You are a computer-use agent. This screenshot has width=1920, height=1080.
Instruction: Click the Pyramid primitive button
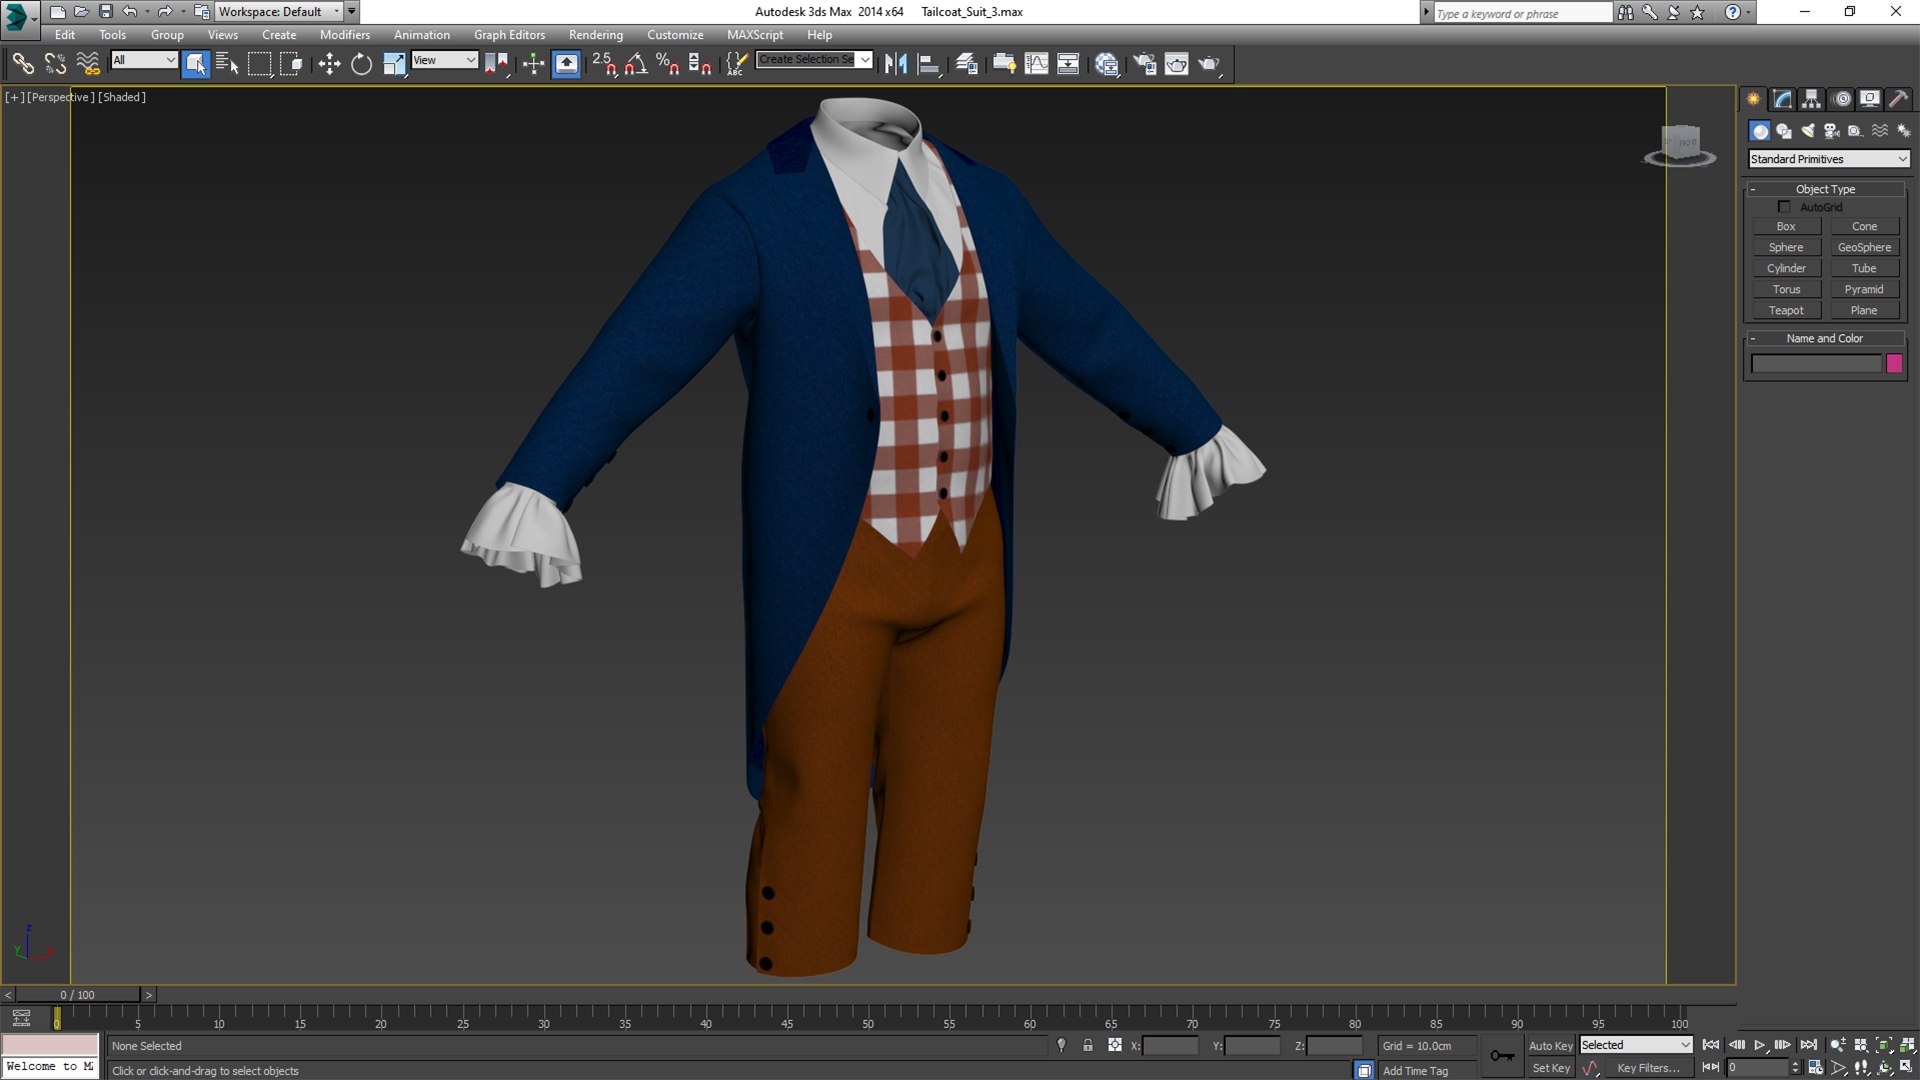click(1864, 290)
